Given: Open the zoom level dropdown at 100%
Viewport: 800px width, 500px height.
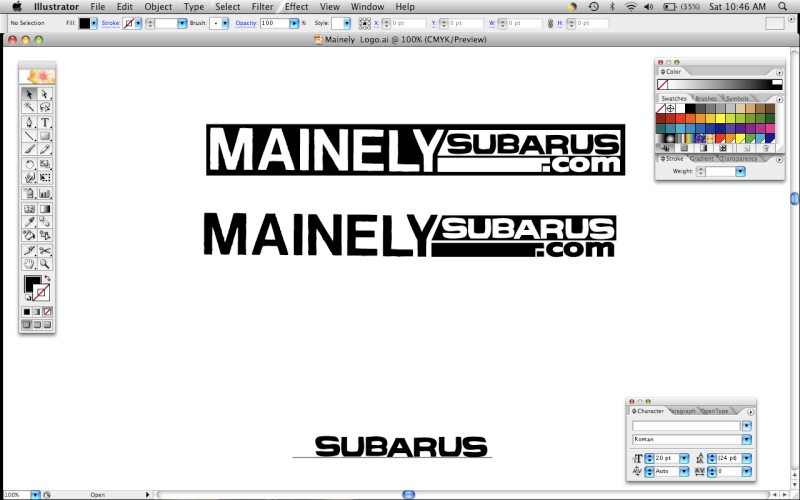Looking at the screenshot, I should coord(35,494).
